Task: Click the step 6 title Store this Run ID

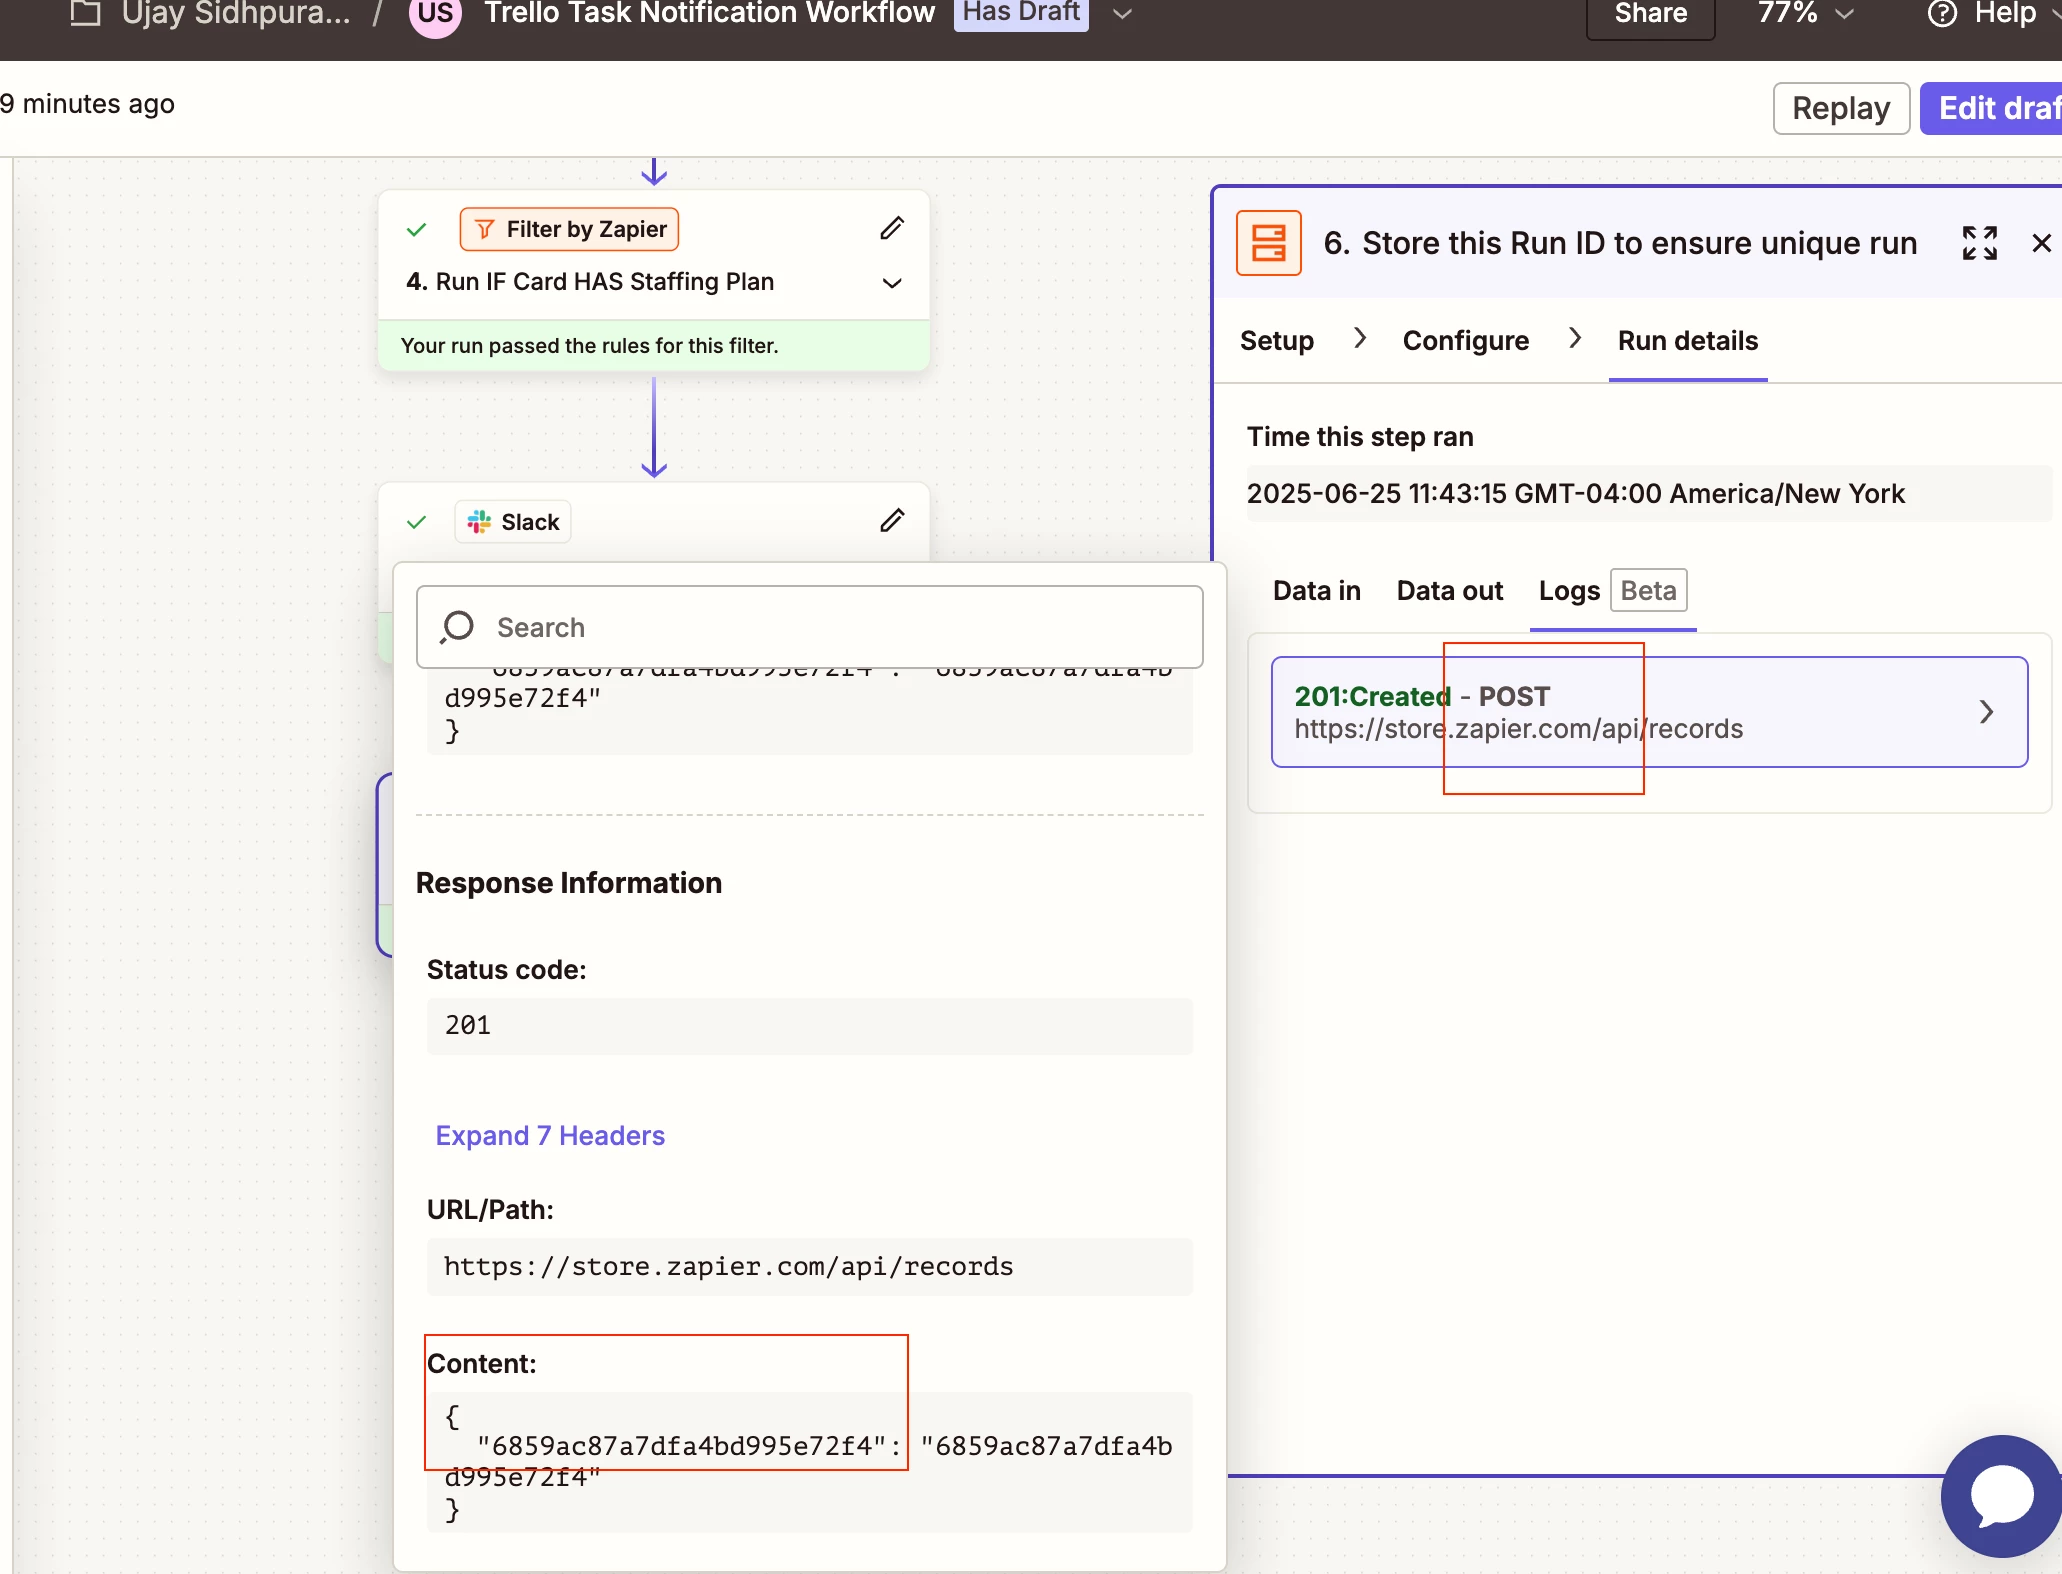Action: 1620,243
